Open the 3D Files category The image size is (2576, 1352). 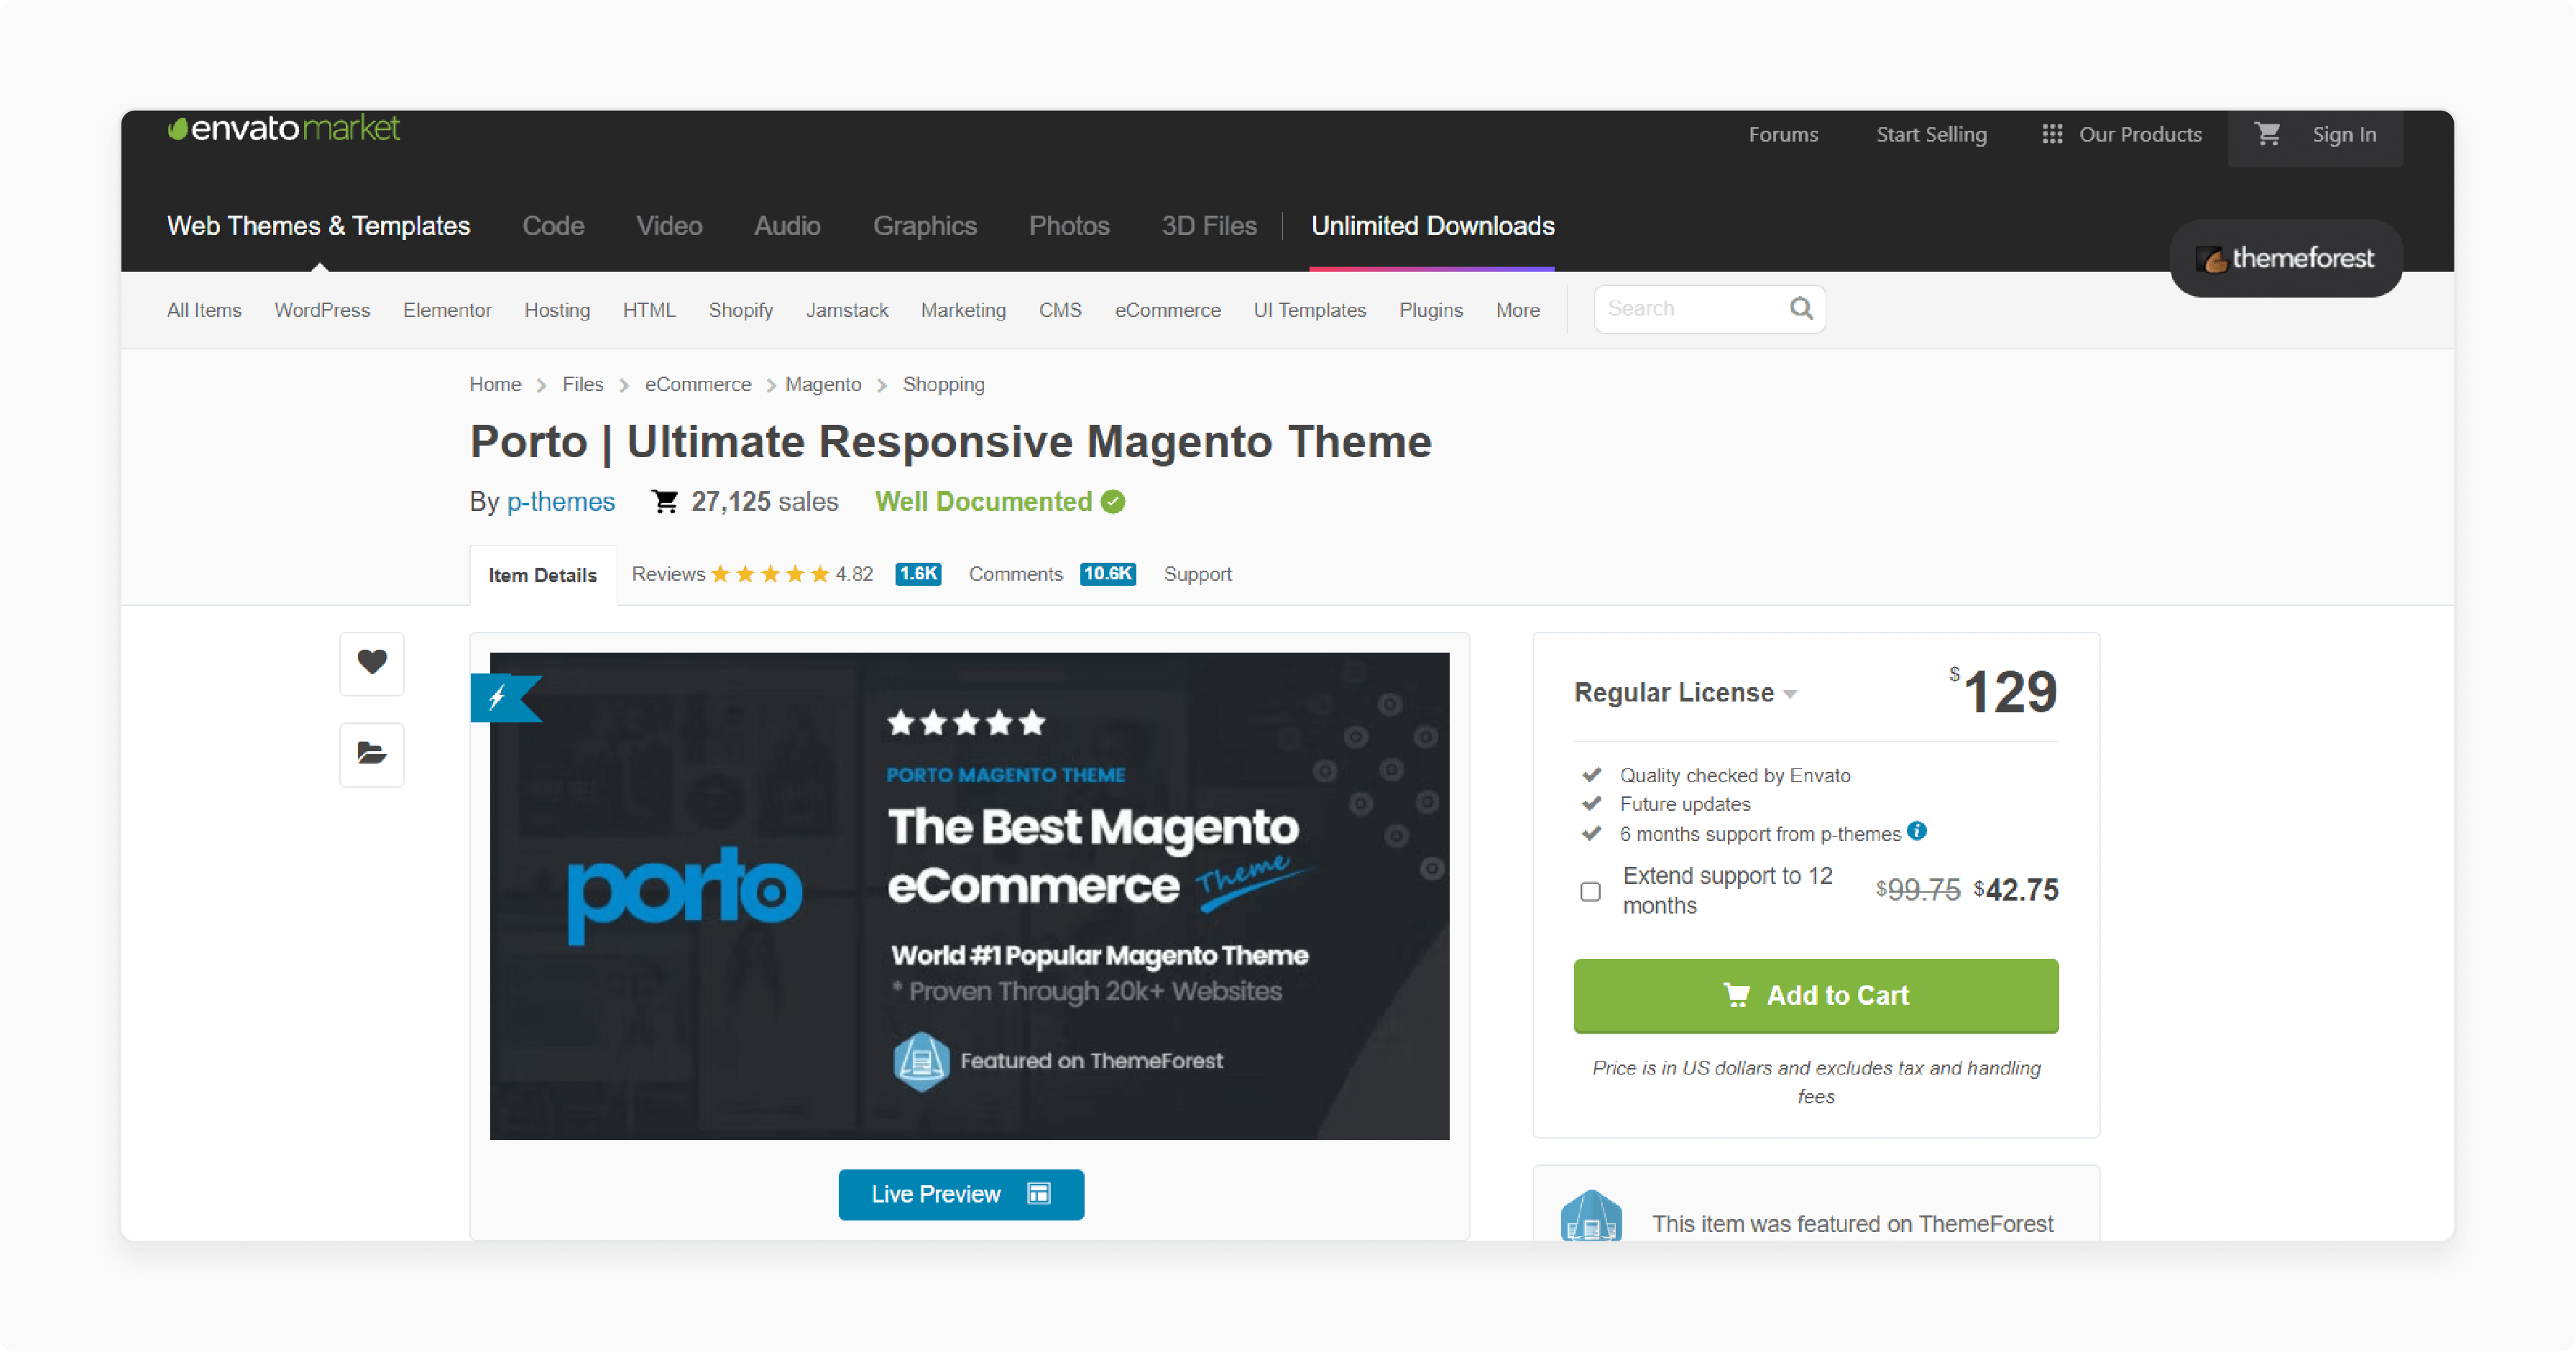(x=1208, y=226)
